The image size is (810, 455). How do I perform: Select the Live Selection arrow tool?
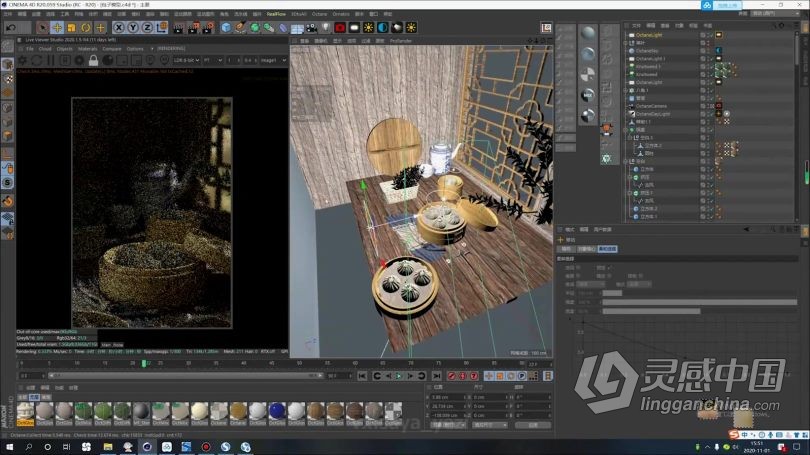coord(43,28)
